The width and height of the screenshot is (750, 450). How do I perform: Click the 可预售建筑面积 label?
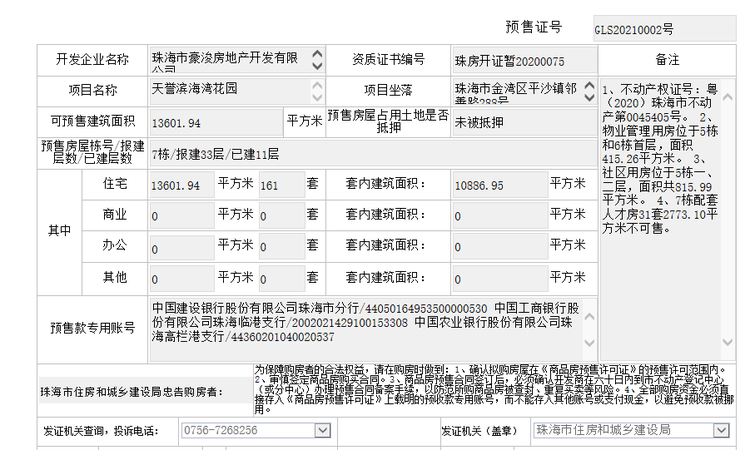pyautogui.click(x=92, y=121)
